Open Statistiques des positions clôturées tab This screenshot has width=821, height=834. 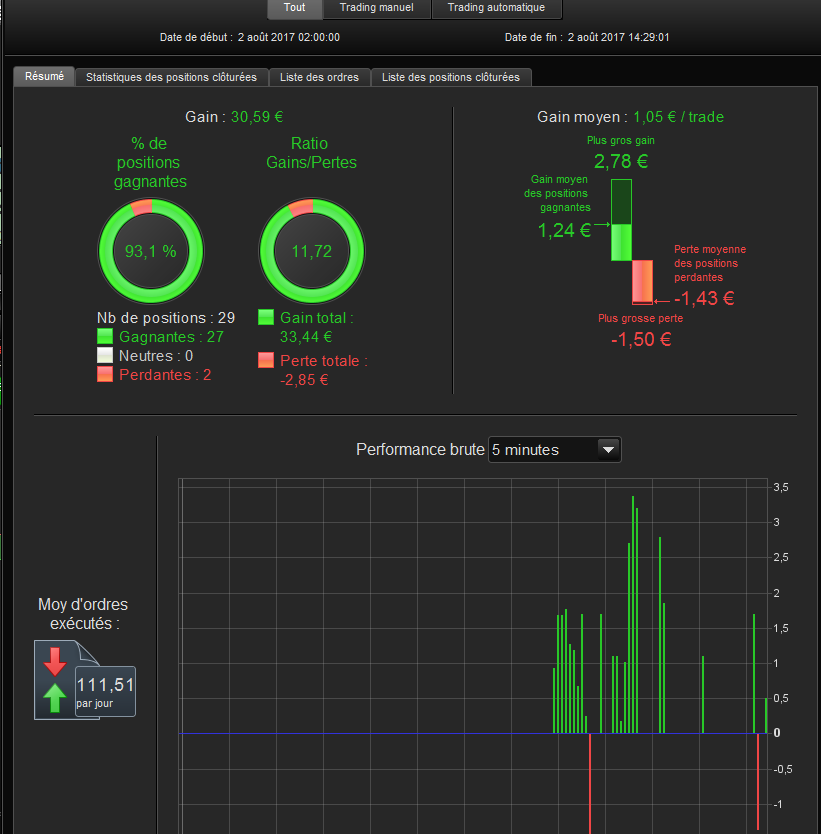pos(171,77)
